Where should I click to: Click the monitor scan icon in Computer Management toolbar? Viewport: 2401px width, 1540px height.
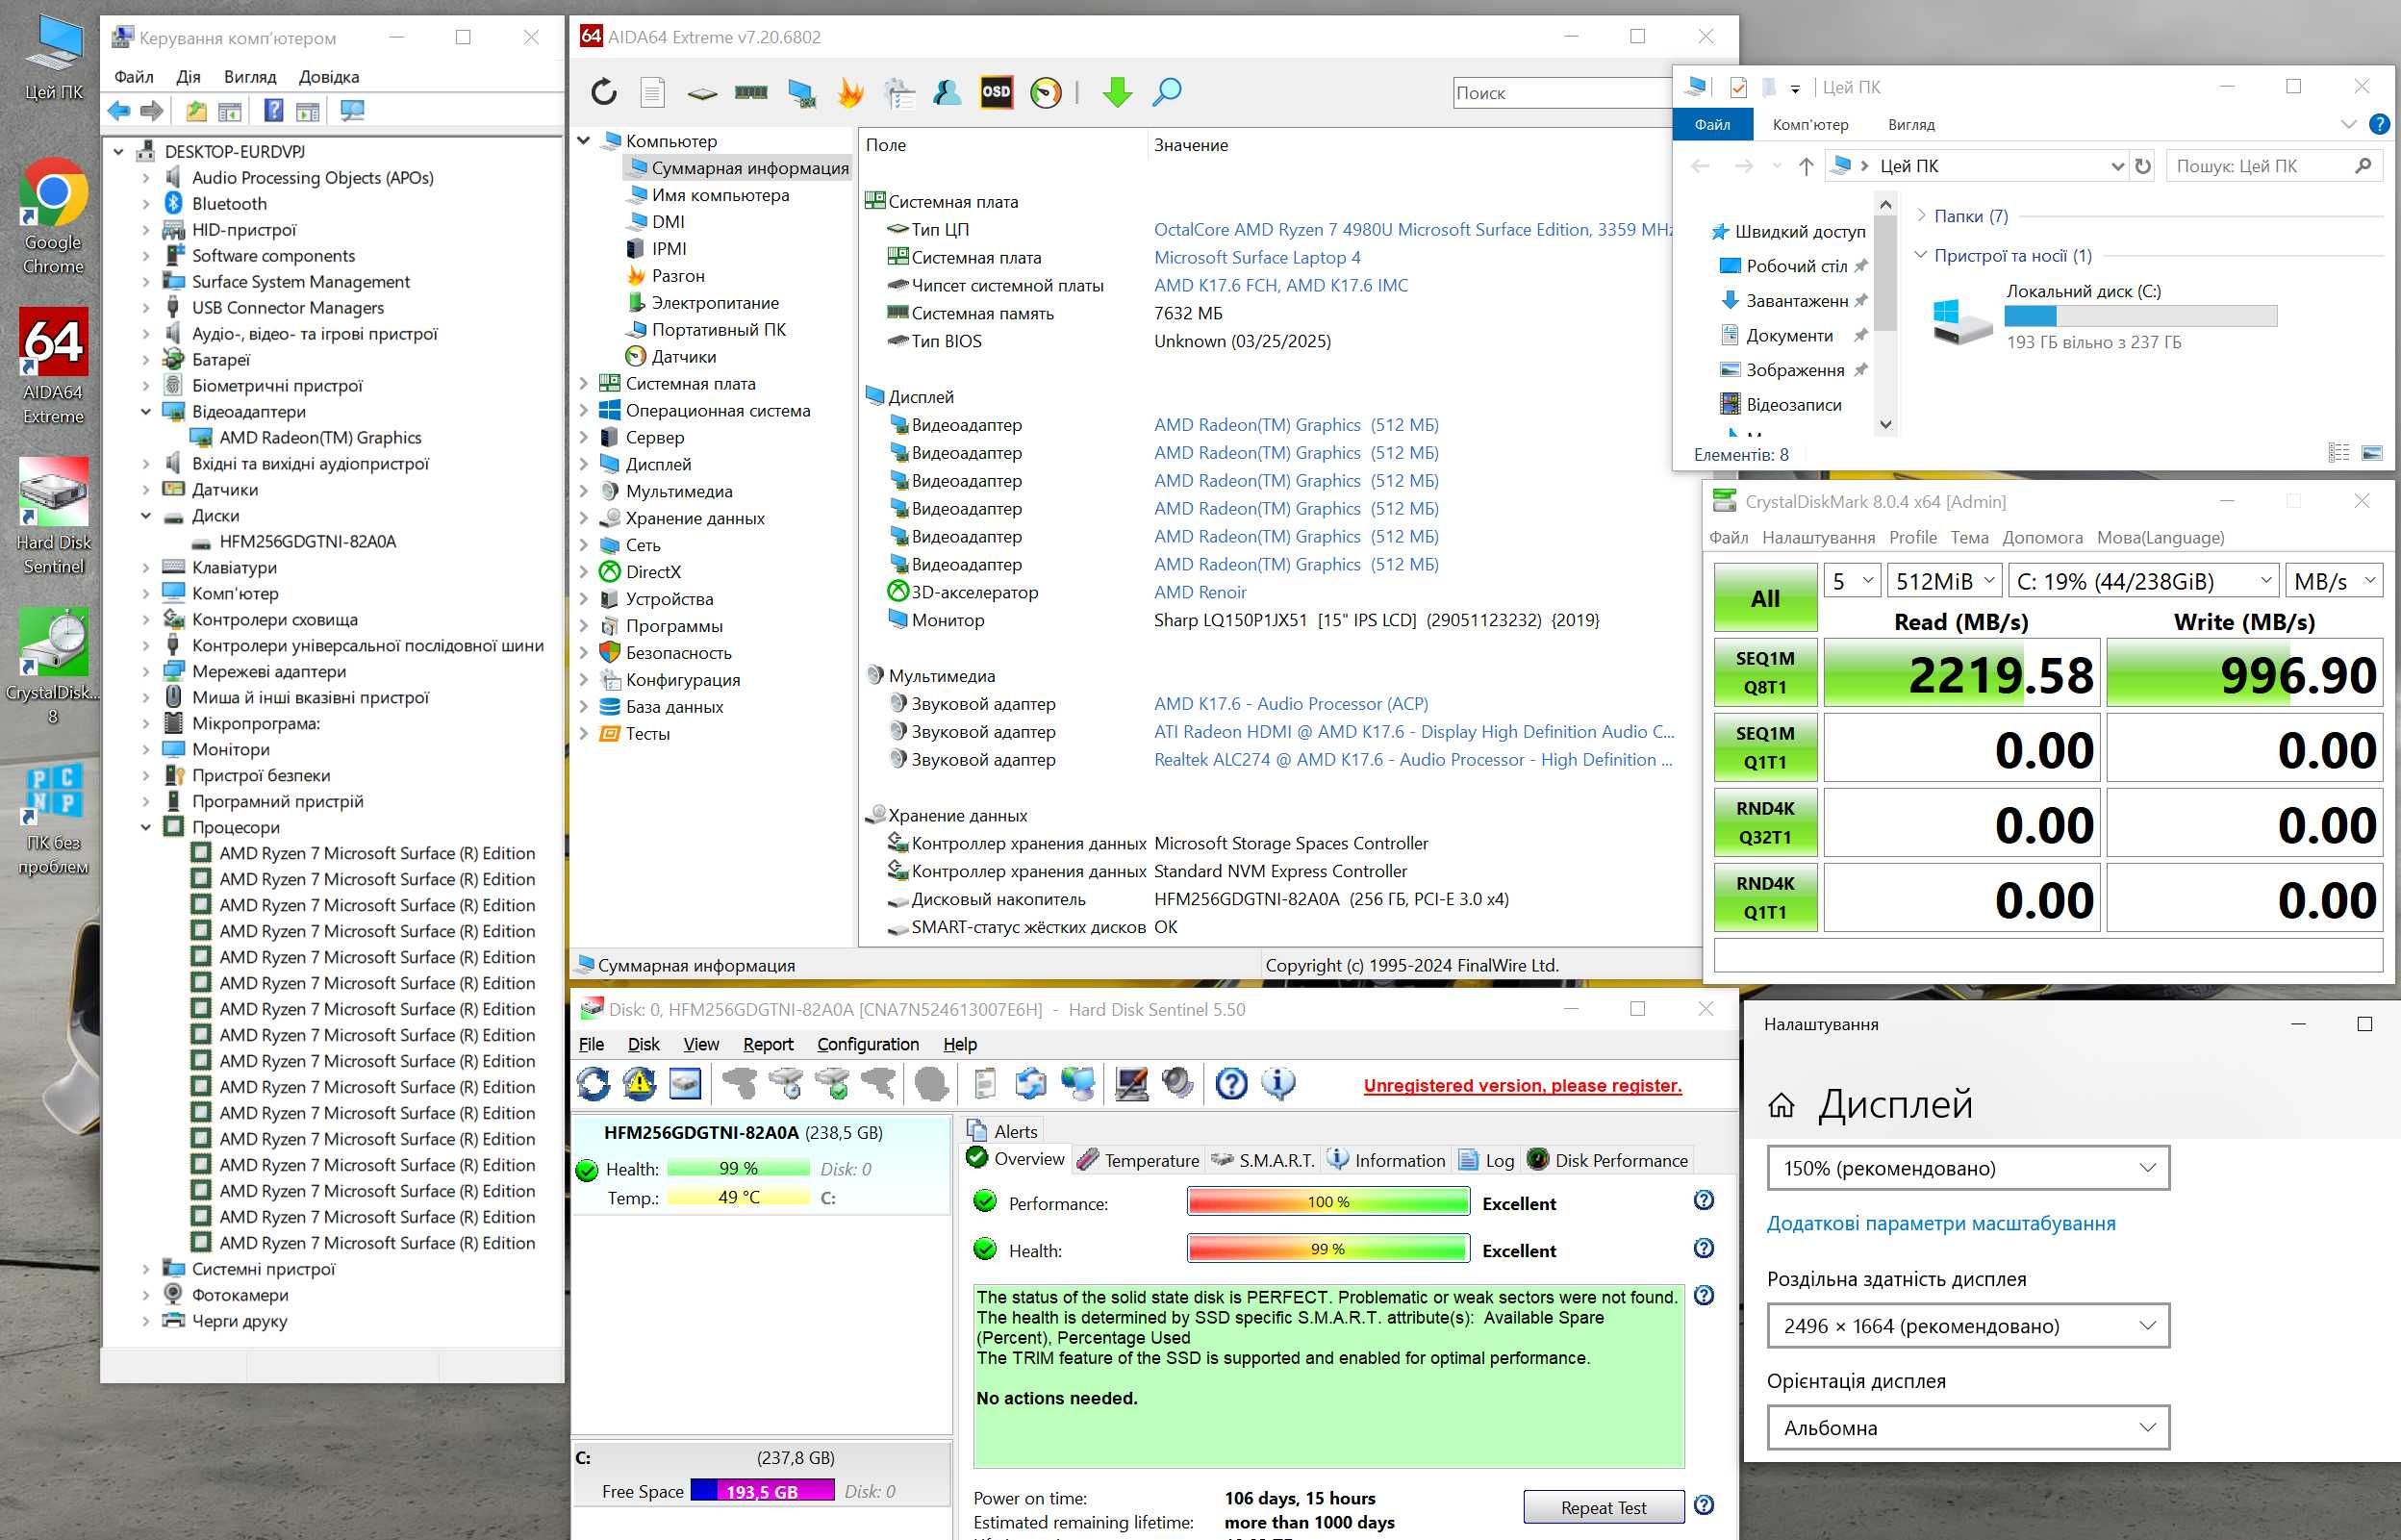coord(352,111)
